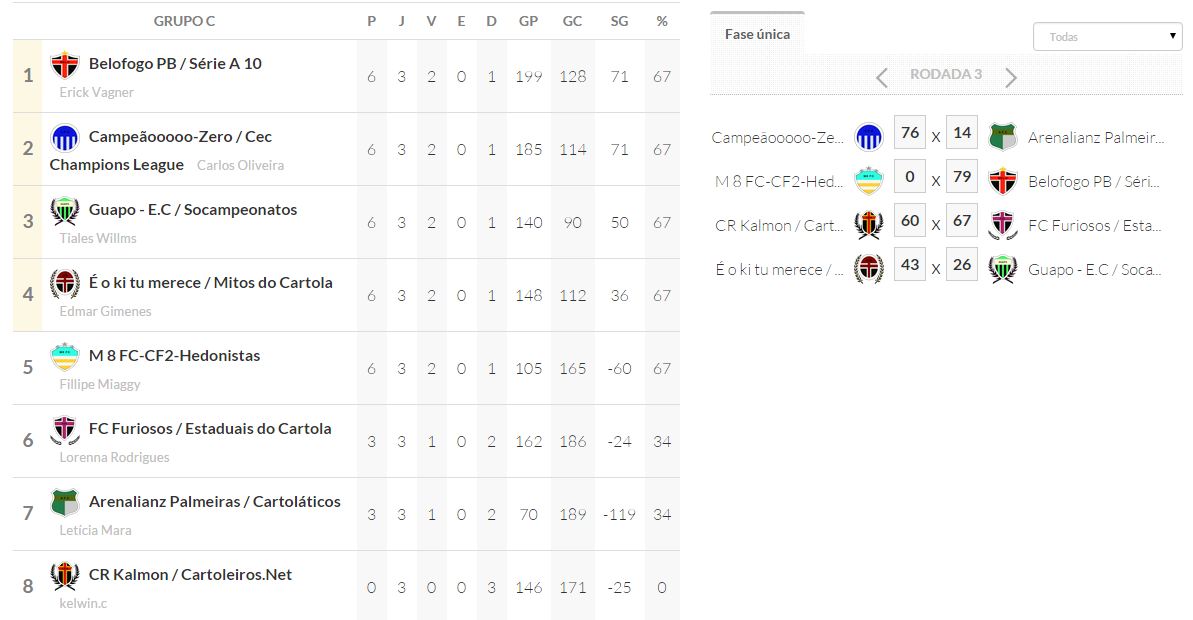Click the Belofogo PB crest in standings
Image resolution: width=1193 pixels, height=620 pixels.
65,65
